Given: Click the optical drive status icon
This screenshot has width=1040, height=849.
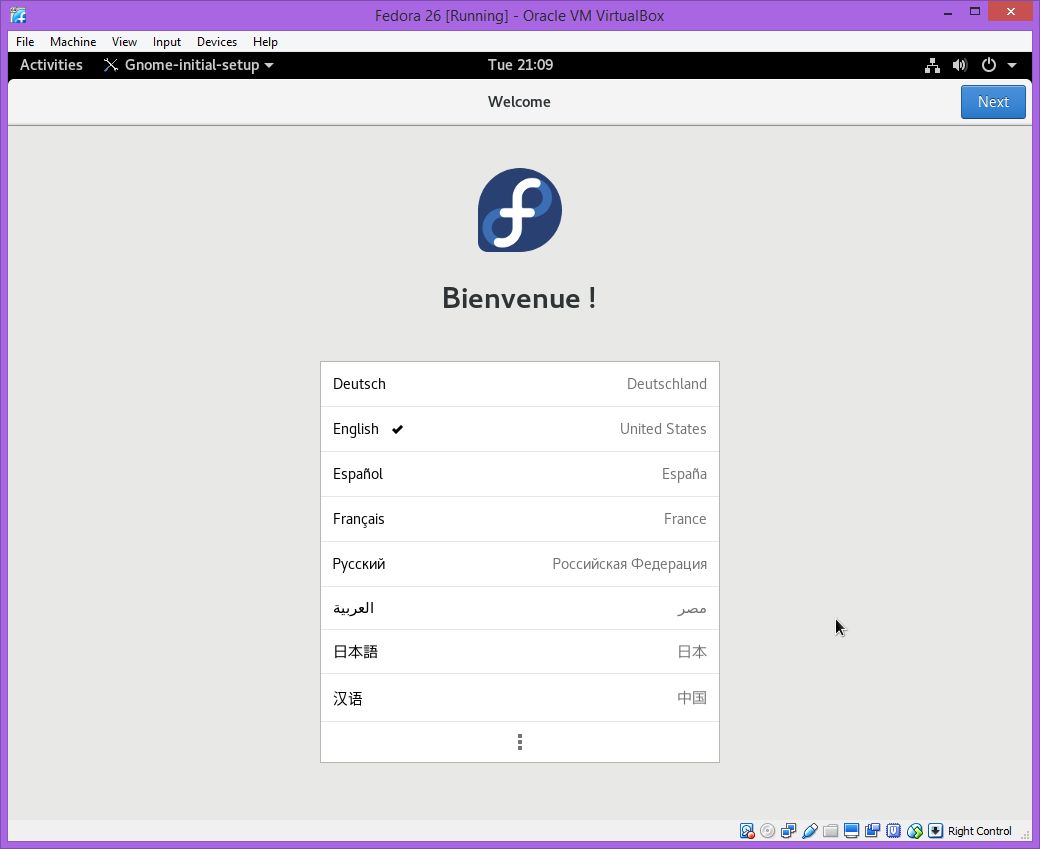Looking at the screenshot, I should click(767, 831).
